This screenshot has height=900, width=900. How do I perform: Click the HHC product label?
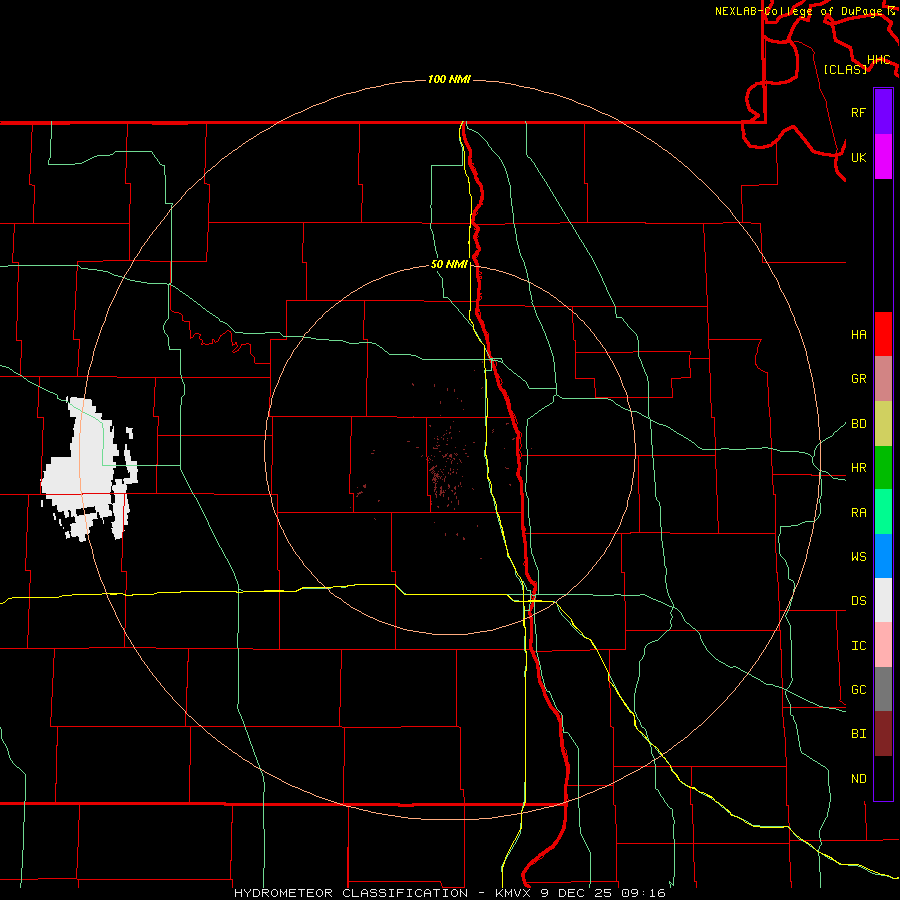878,60
